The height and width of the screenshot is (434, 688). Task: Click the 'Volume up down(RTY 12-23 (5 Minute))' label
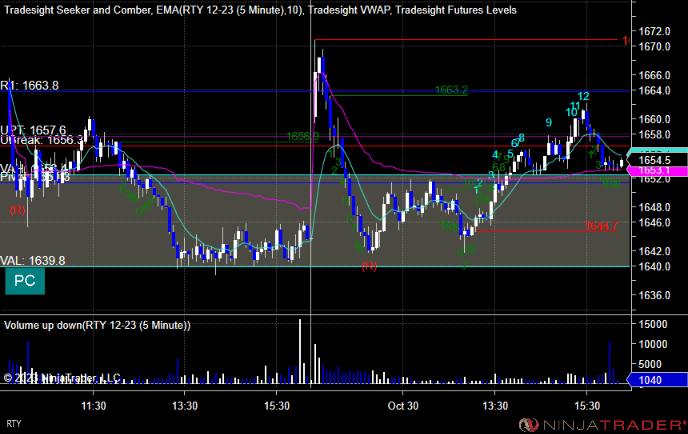(97, 325)
